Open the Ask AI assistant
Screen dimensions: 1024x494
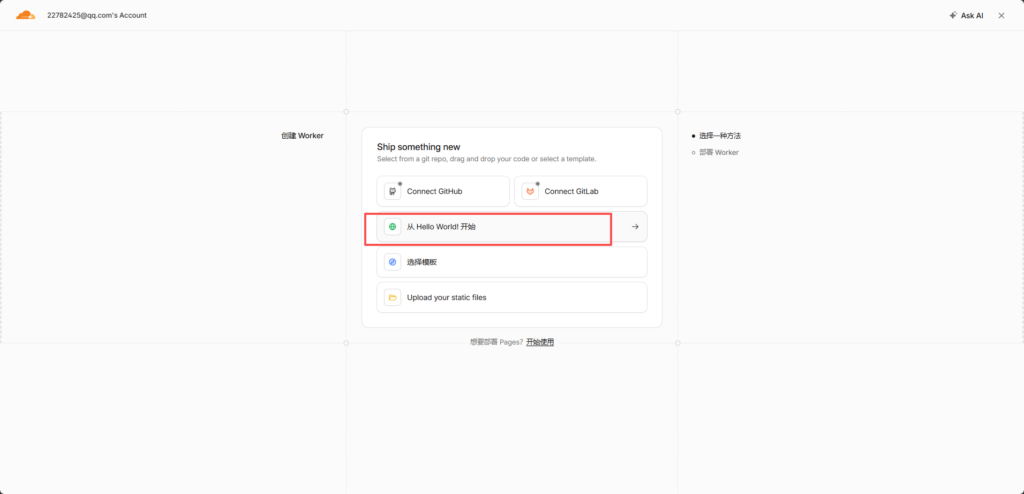(966, 15)
